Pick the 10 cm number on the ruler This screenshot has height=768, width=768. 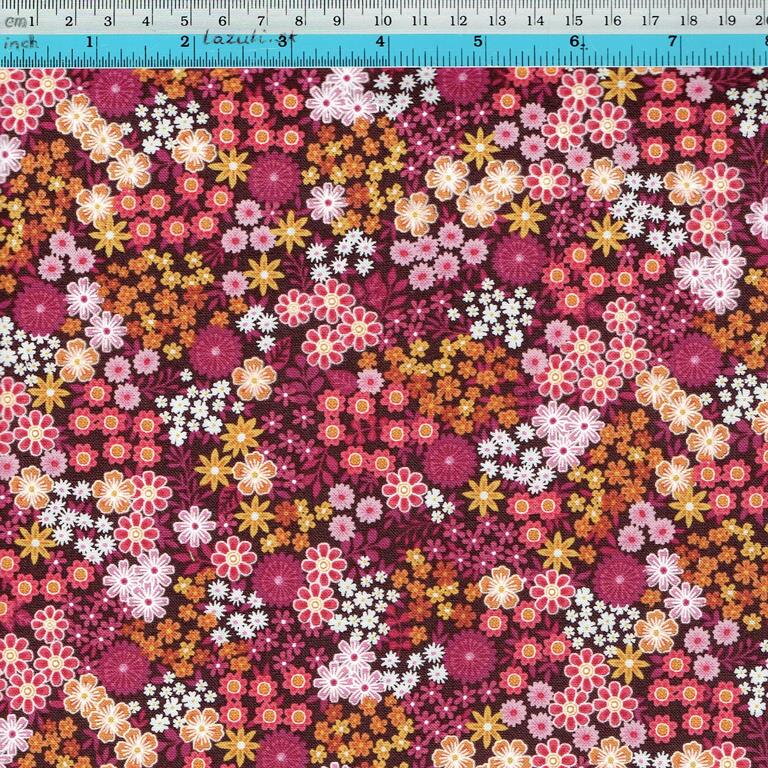(x=382, y=21)
